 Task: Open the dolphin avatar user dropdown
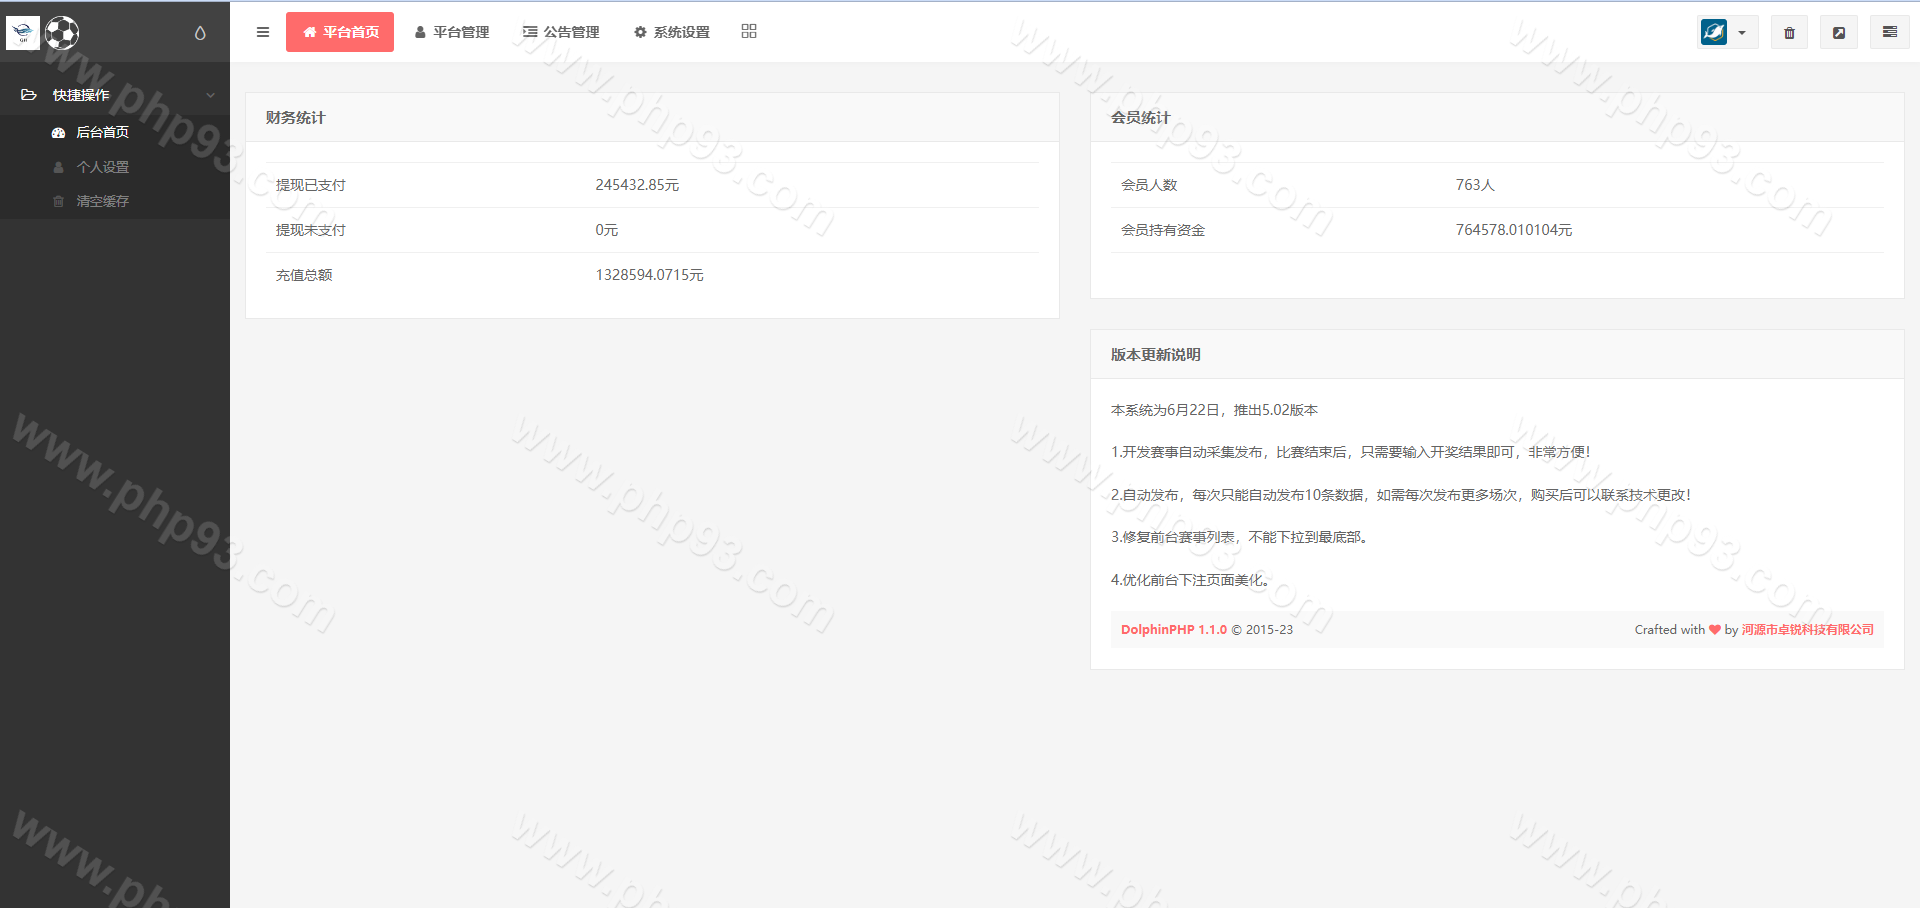pyautogui.click(x=1714, y=32)
